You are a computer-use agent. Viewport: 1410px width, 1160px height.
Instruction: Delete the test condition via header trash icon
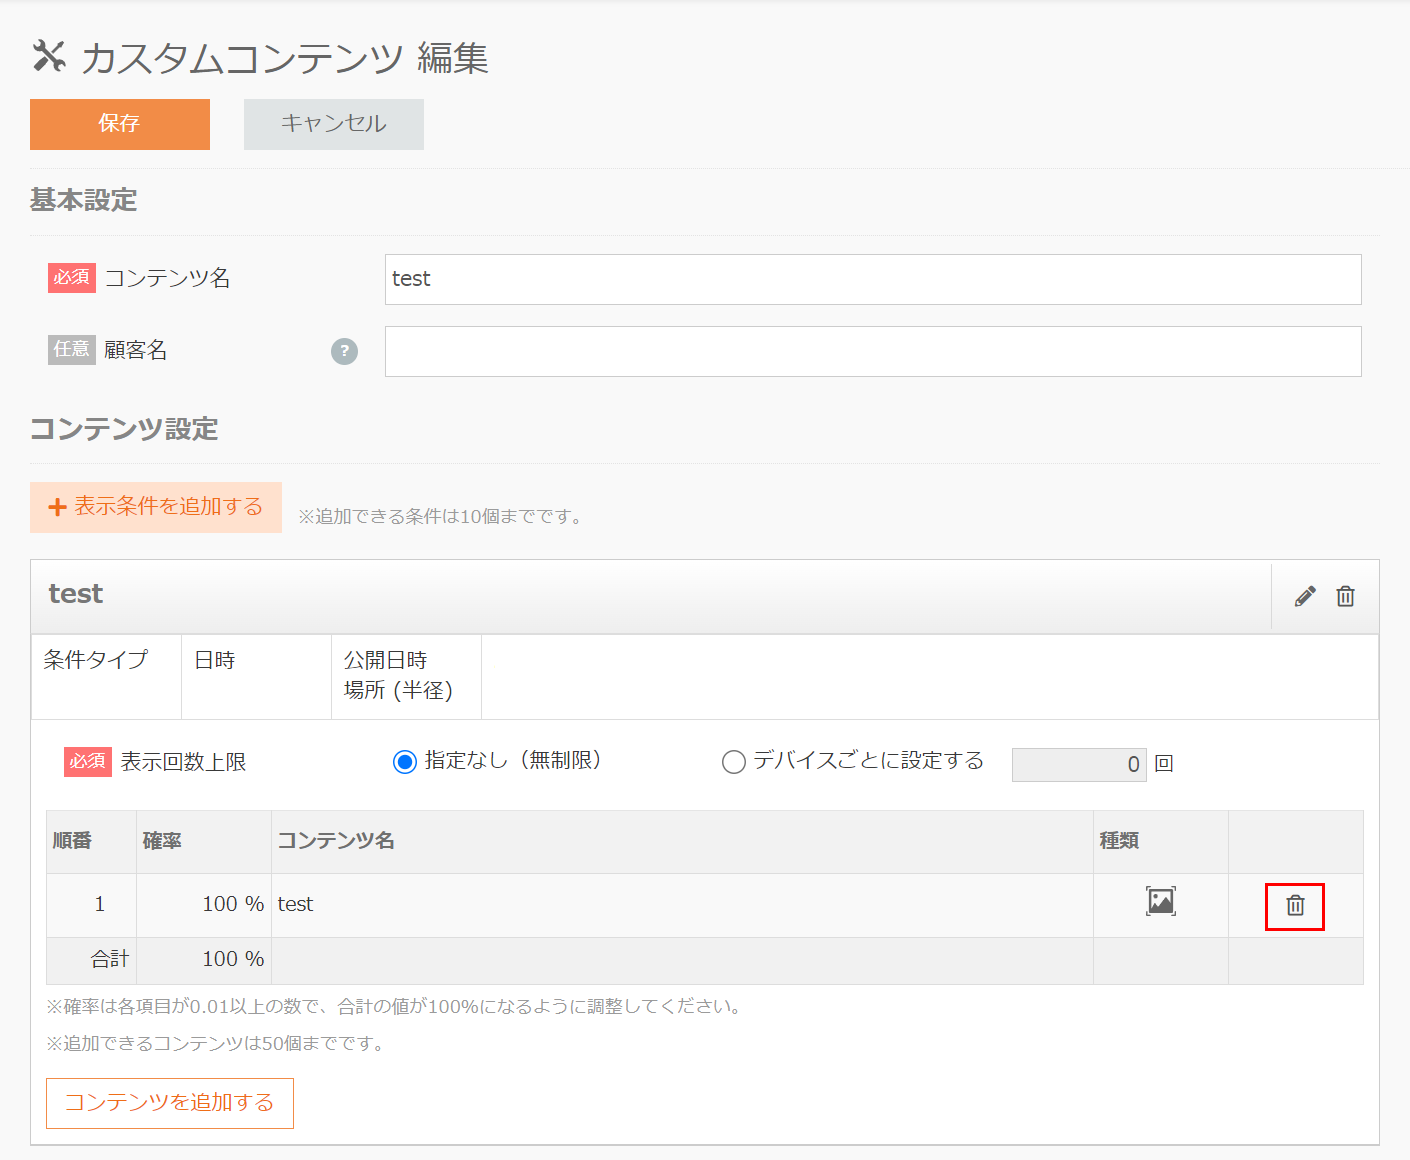point(1346,596)
